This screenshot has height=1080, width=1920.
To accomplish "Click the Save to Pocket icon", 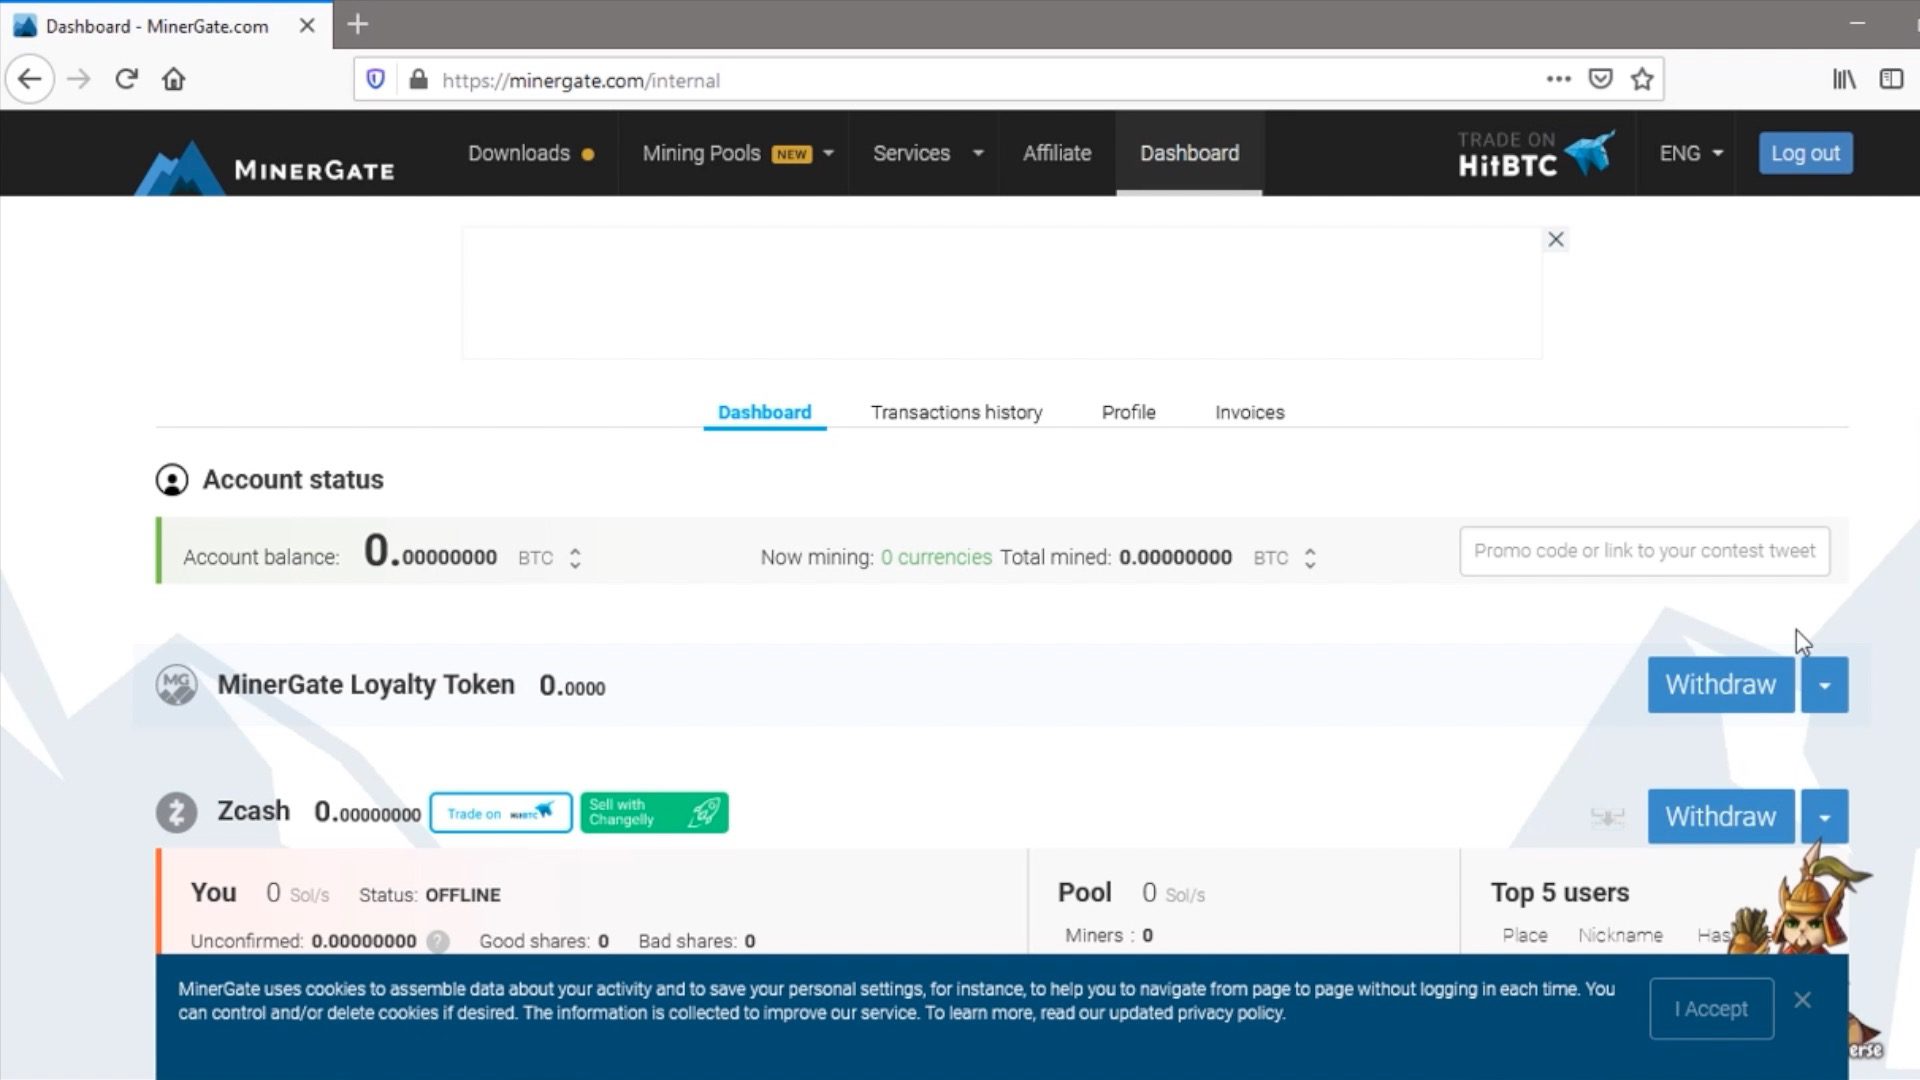I will [x=1600, y=79].
